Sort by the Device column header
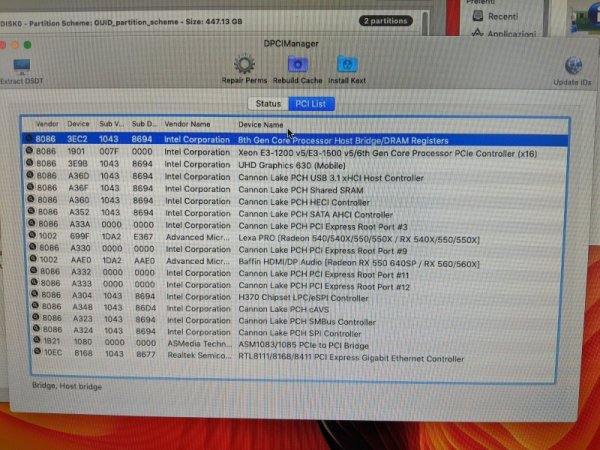This screenshot has width=600, height=450. coord(78,124)
